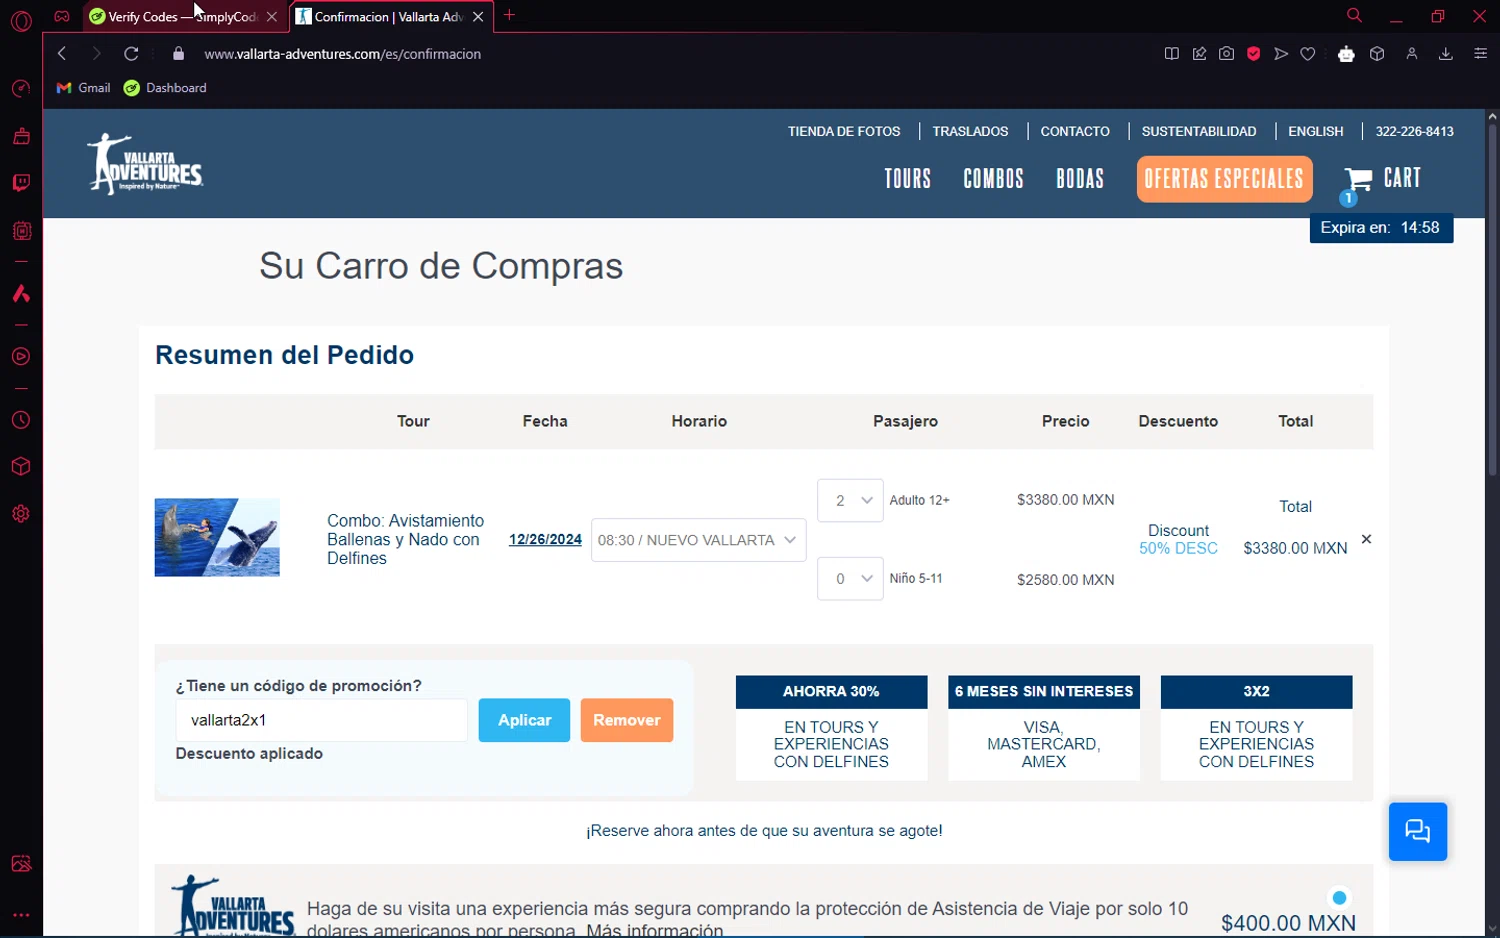
Task: Click the SUSTENTABILIDAD link
Action: 1199,131
